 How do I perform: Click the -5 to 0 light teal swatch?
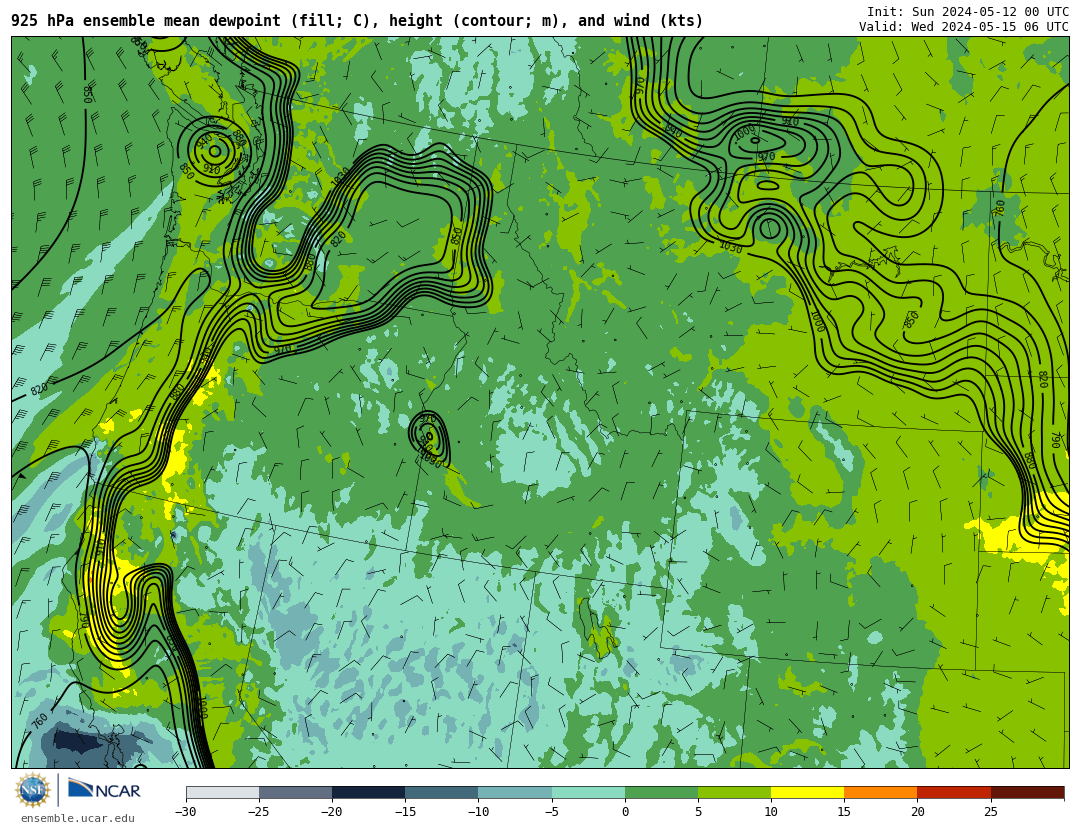click(588, 792)
